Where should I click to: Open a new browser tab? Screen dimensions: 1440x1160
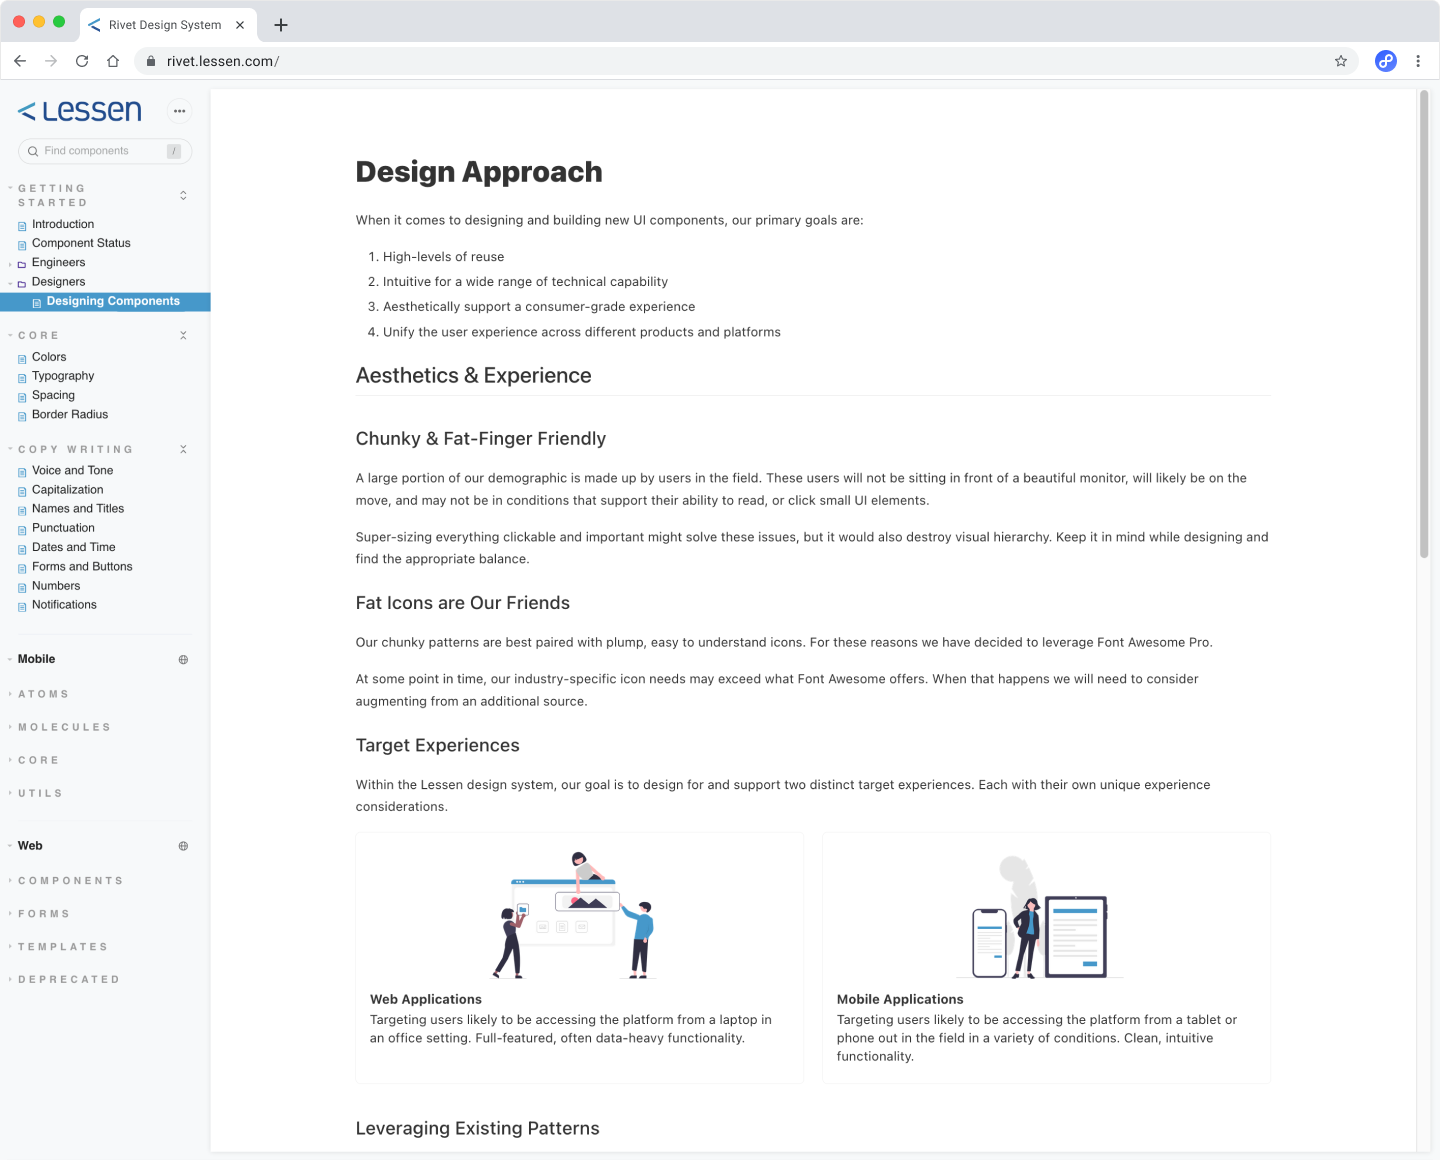click(x=281, y=25)
